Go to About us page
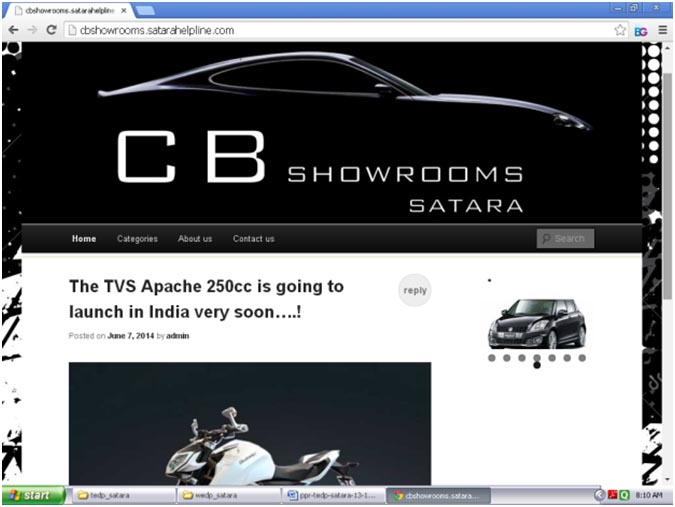Screen dimensions: 675x507 coord(195,239)
